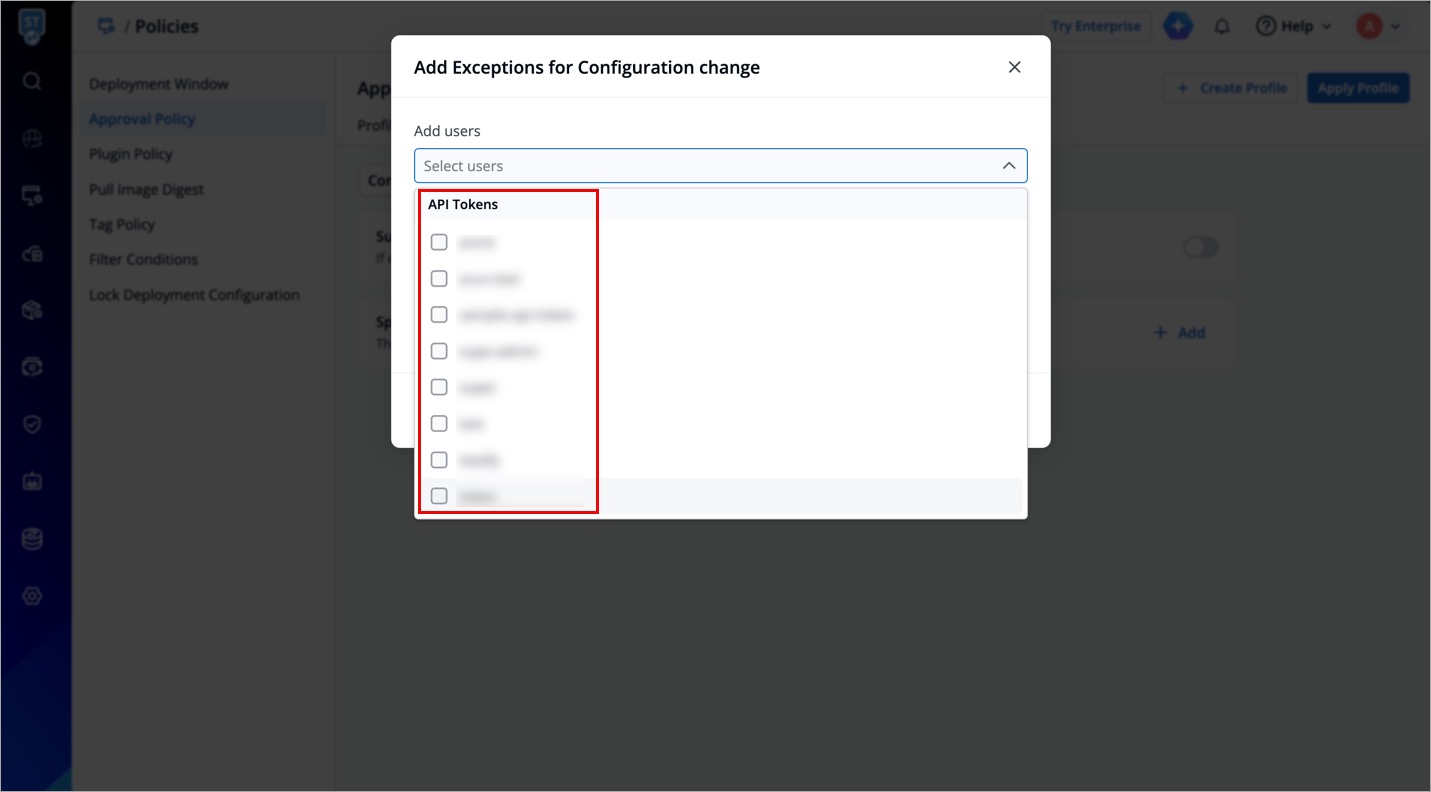Open the database stack sidebar icon

pyautogui.click(x=32, y=540)
